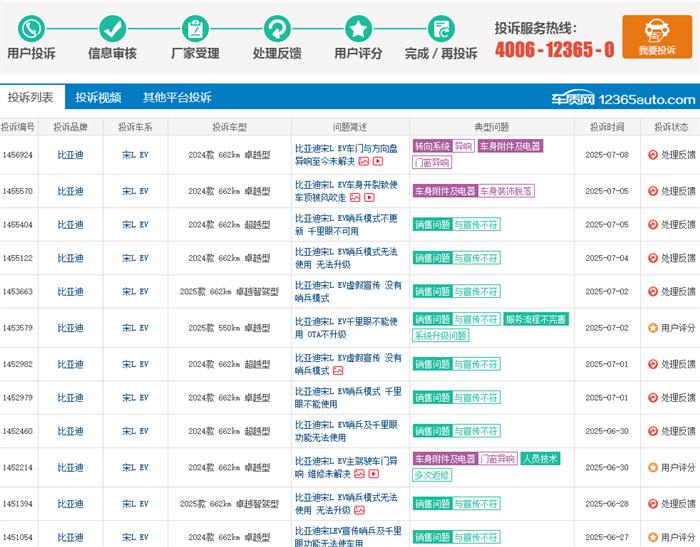700x547 pixels.
Task: Click model 2025款 662km 卓越智驾型 in row 1451394
Action: [229, 504]
